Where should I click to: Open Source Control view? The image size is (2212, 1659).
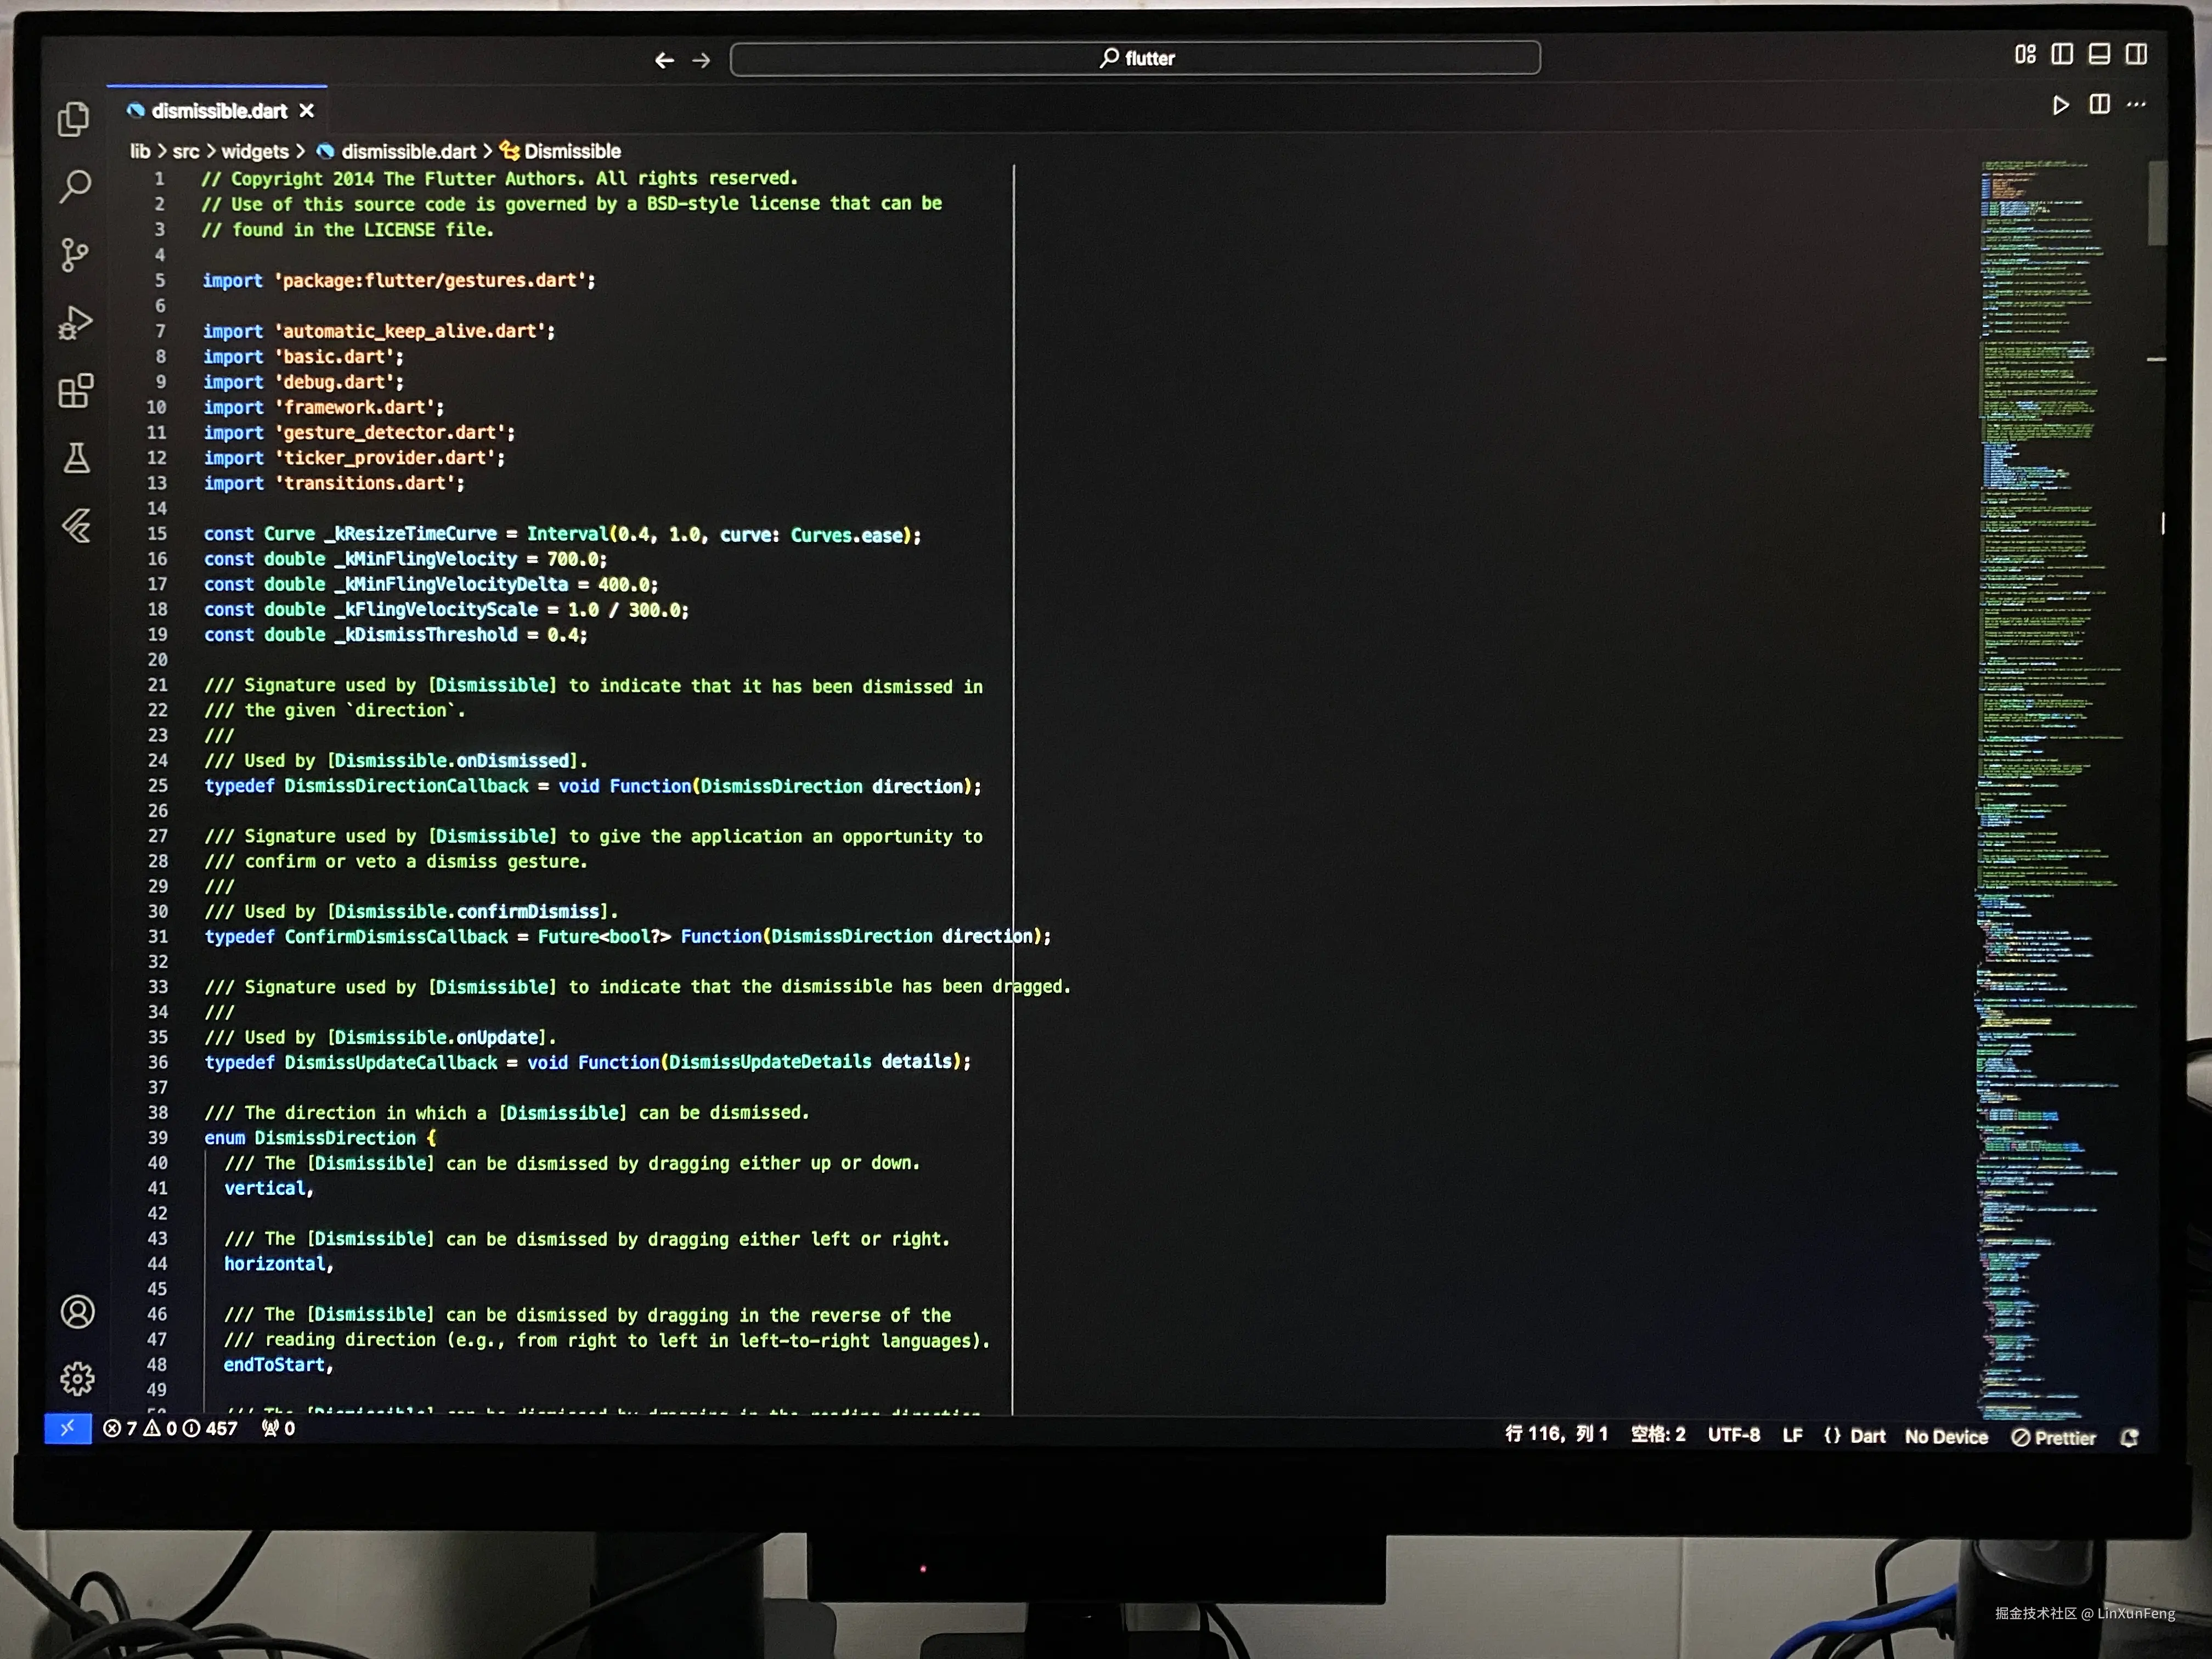(74, 254)
